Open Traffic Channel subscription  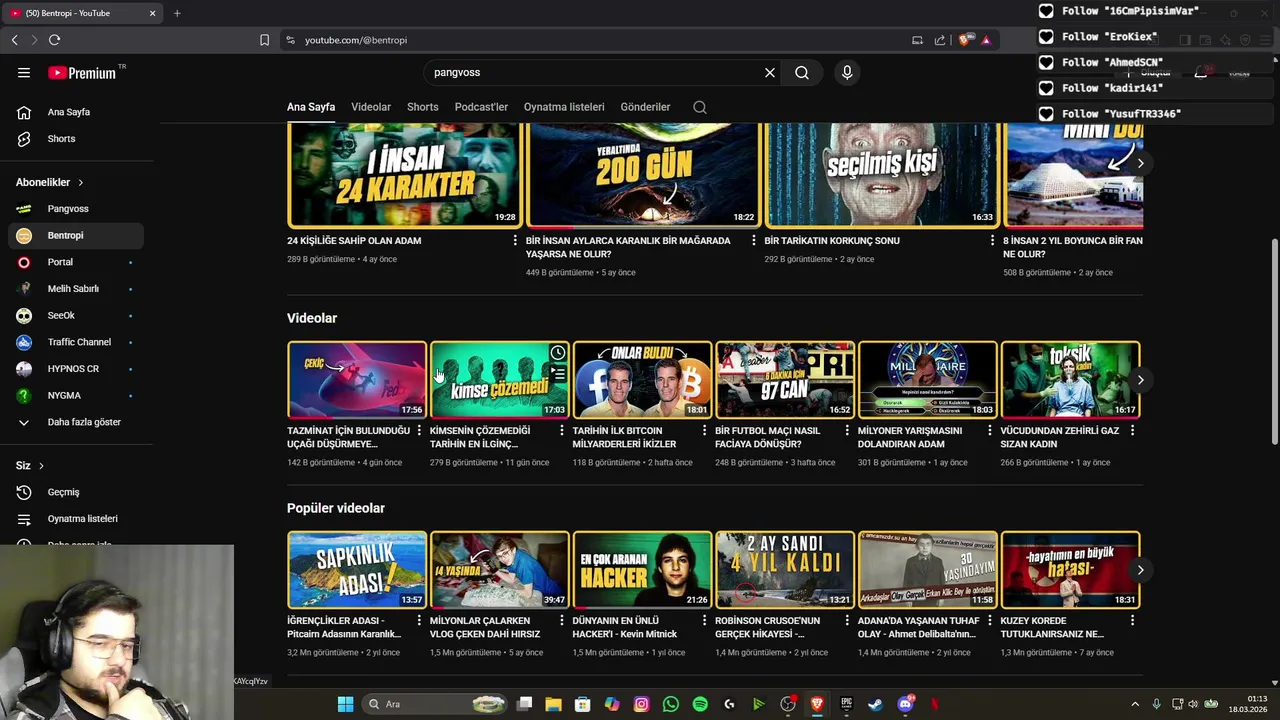[76, 342]
